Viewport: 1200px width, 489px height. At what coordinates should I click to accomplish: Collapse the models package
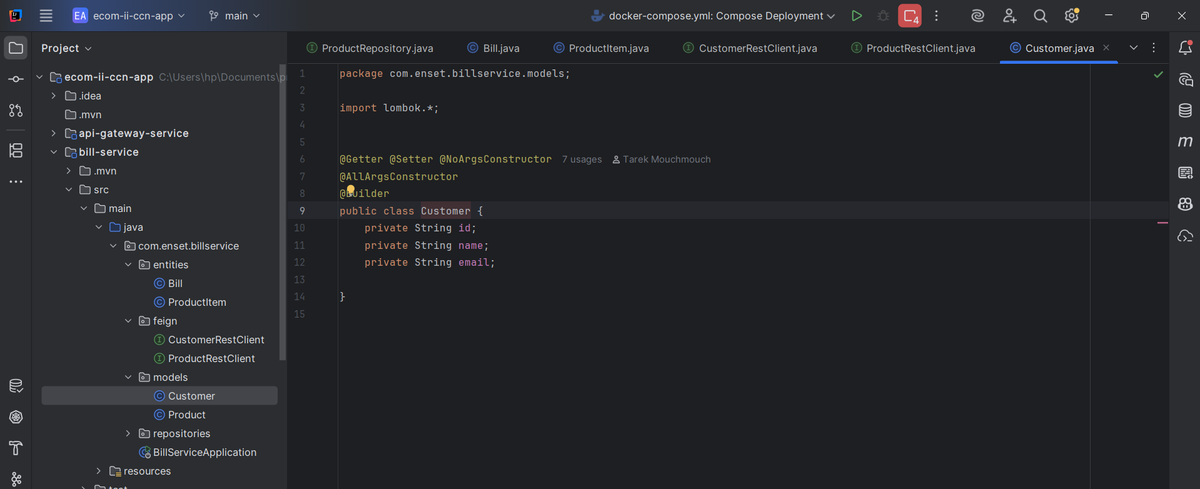click(x=129, y=377)
